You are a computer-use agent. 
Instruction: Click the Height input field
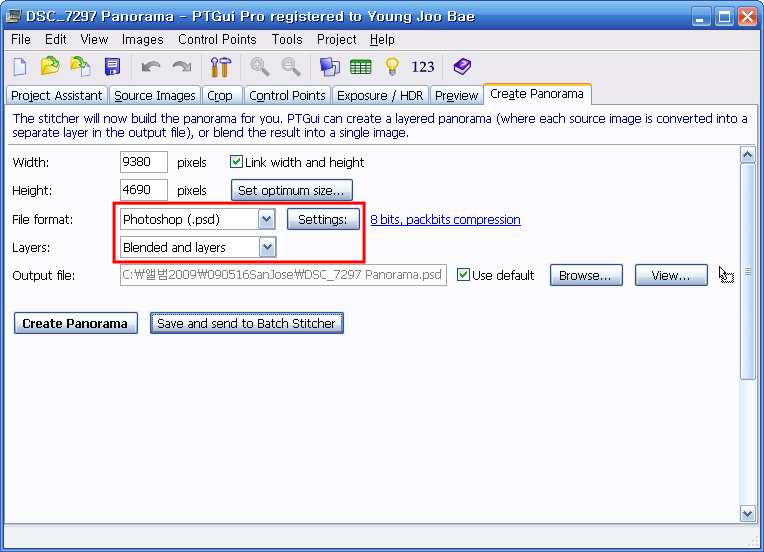143,190
